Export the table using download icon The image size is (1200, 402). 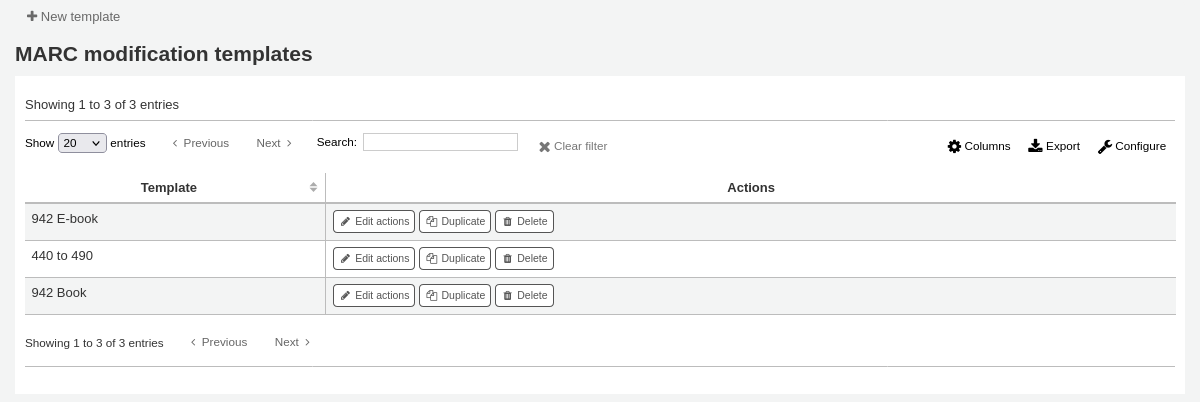tap(1035, 146)
